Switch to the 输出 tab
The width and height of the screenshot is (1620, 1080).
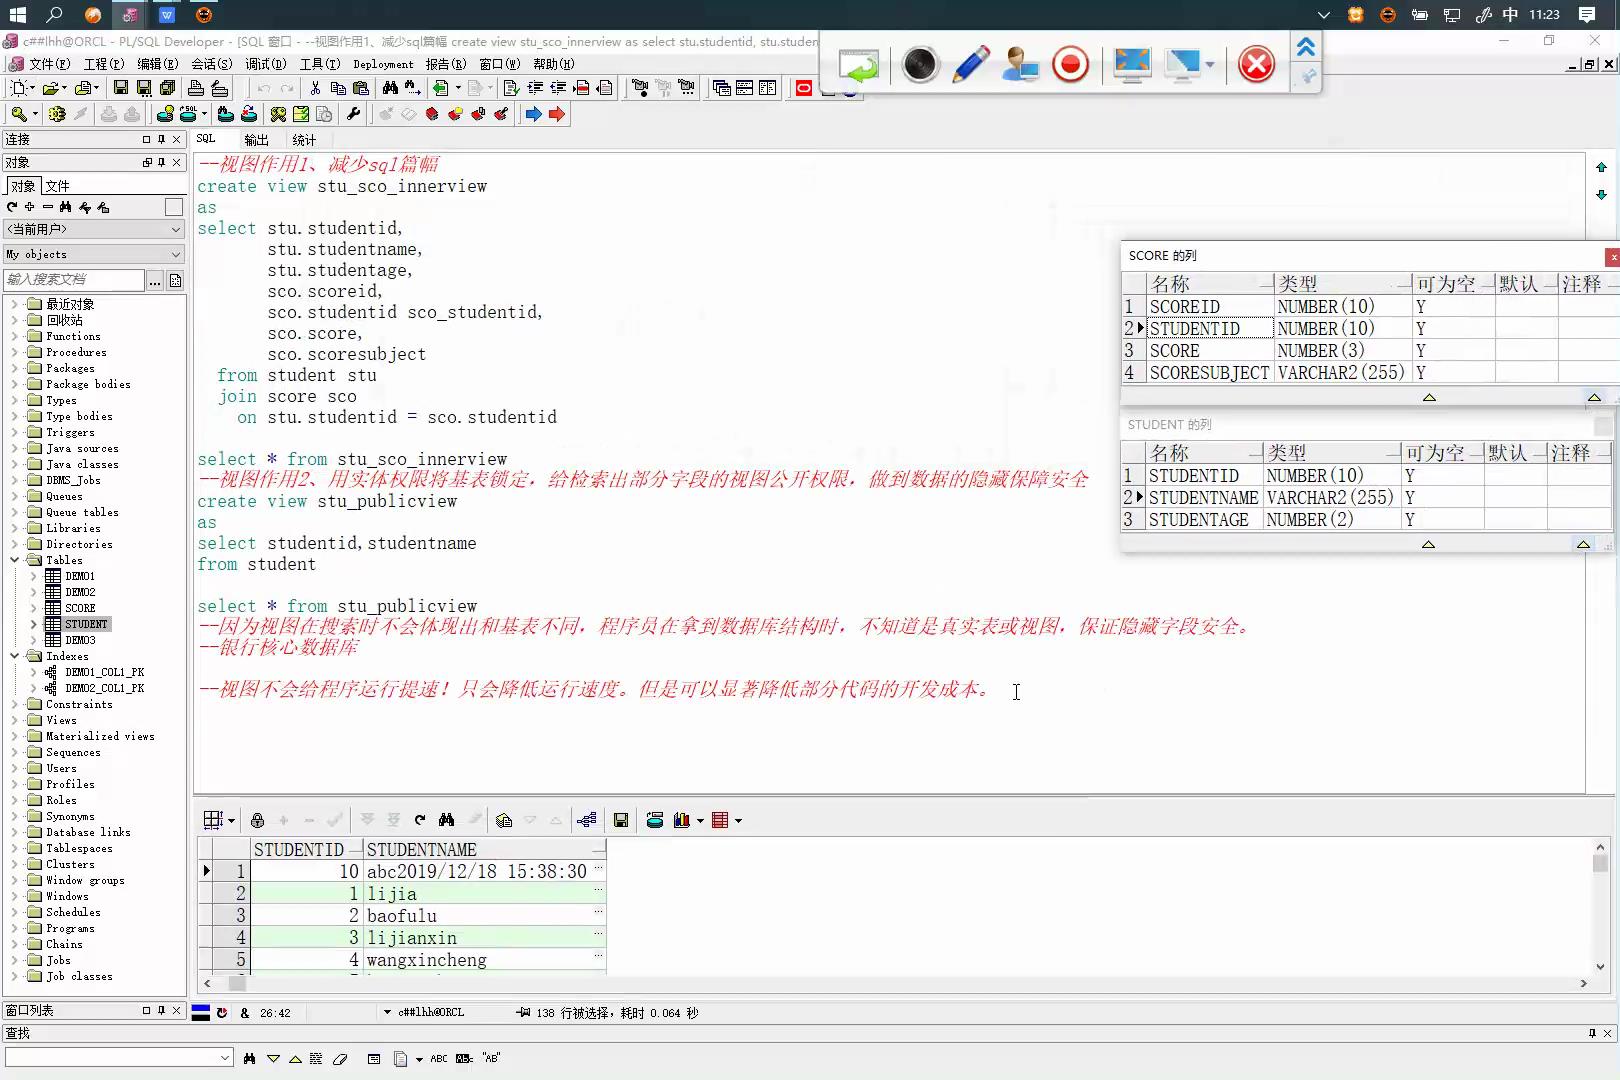click(256, 140)
